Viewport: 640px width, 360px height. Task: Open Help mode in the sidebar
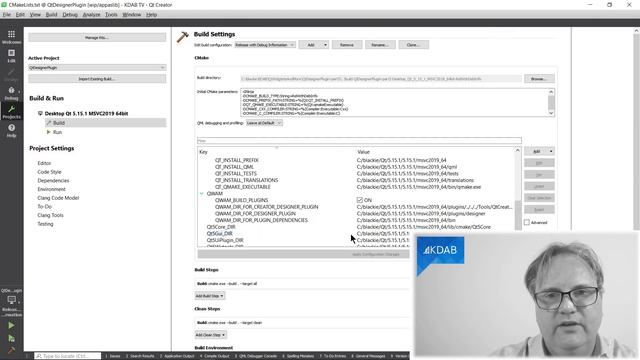point(11,131)
